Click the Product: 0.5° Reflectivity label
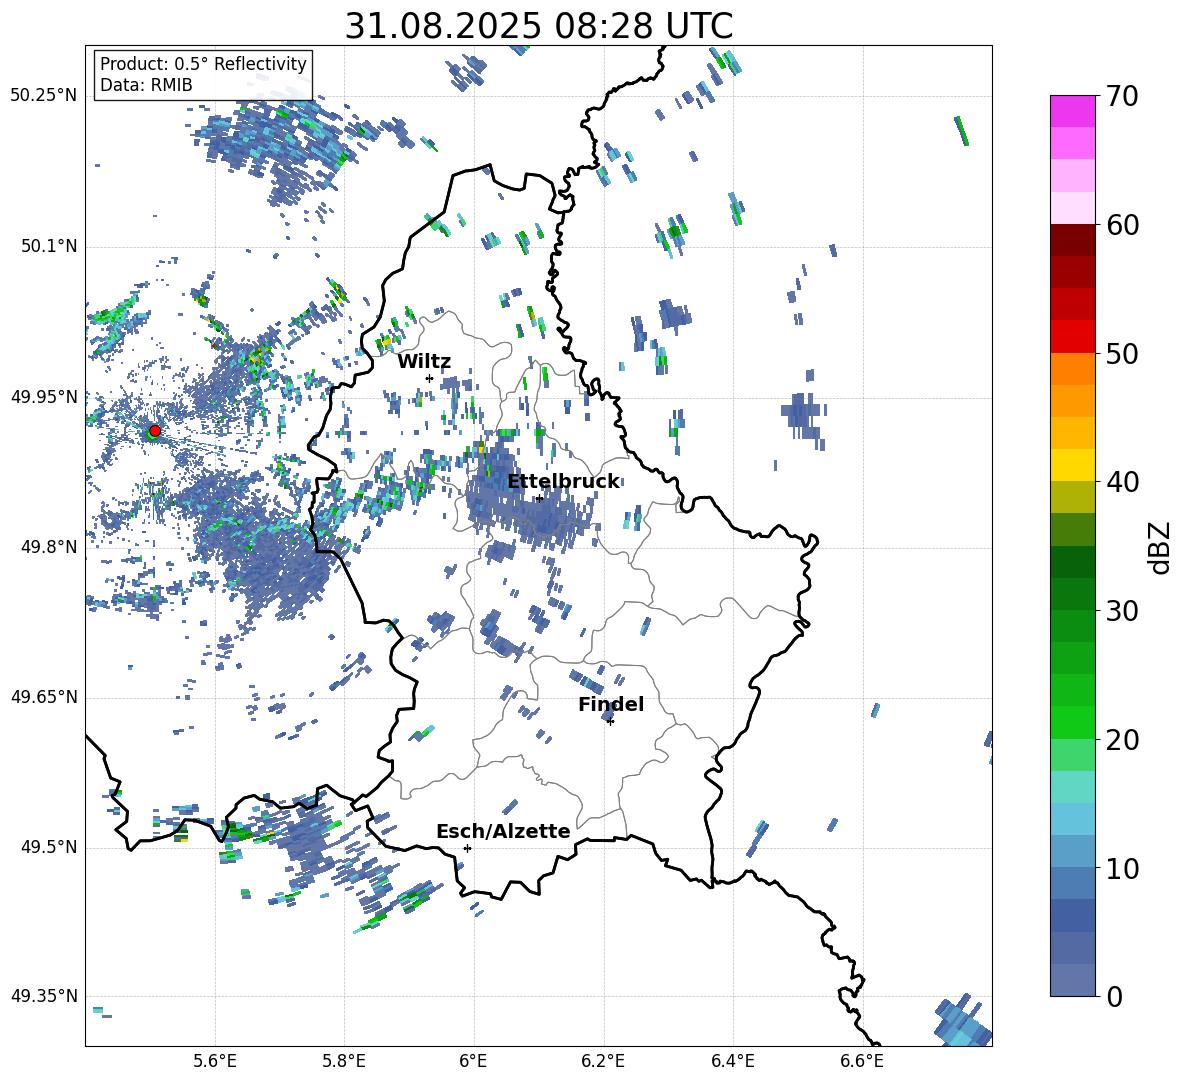This screenshot has width=1184, height=1081. (203, 63)
